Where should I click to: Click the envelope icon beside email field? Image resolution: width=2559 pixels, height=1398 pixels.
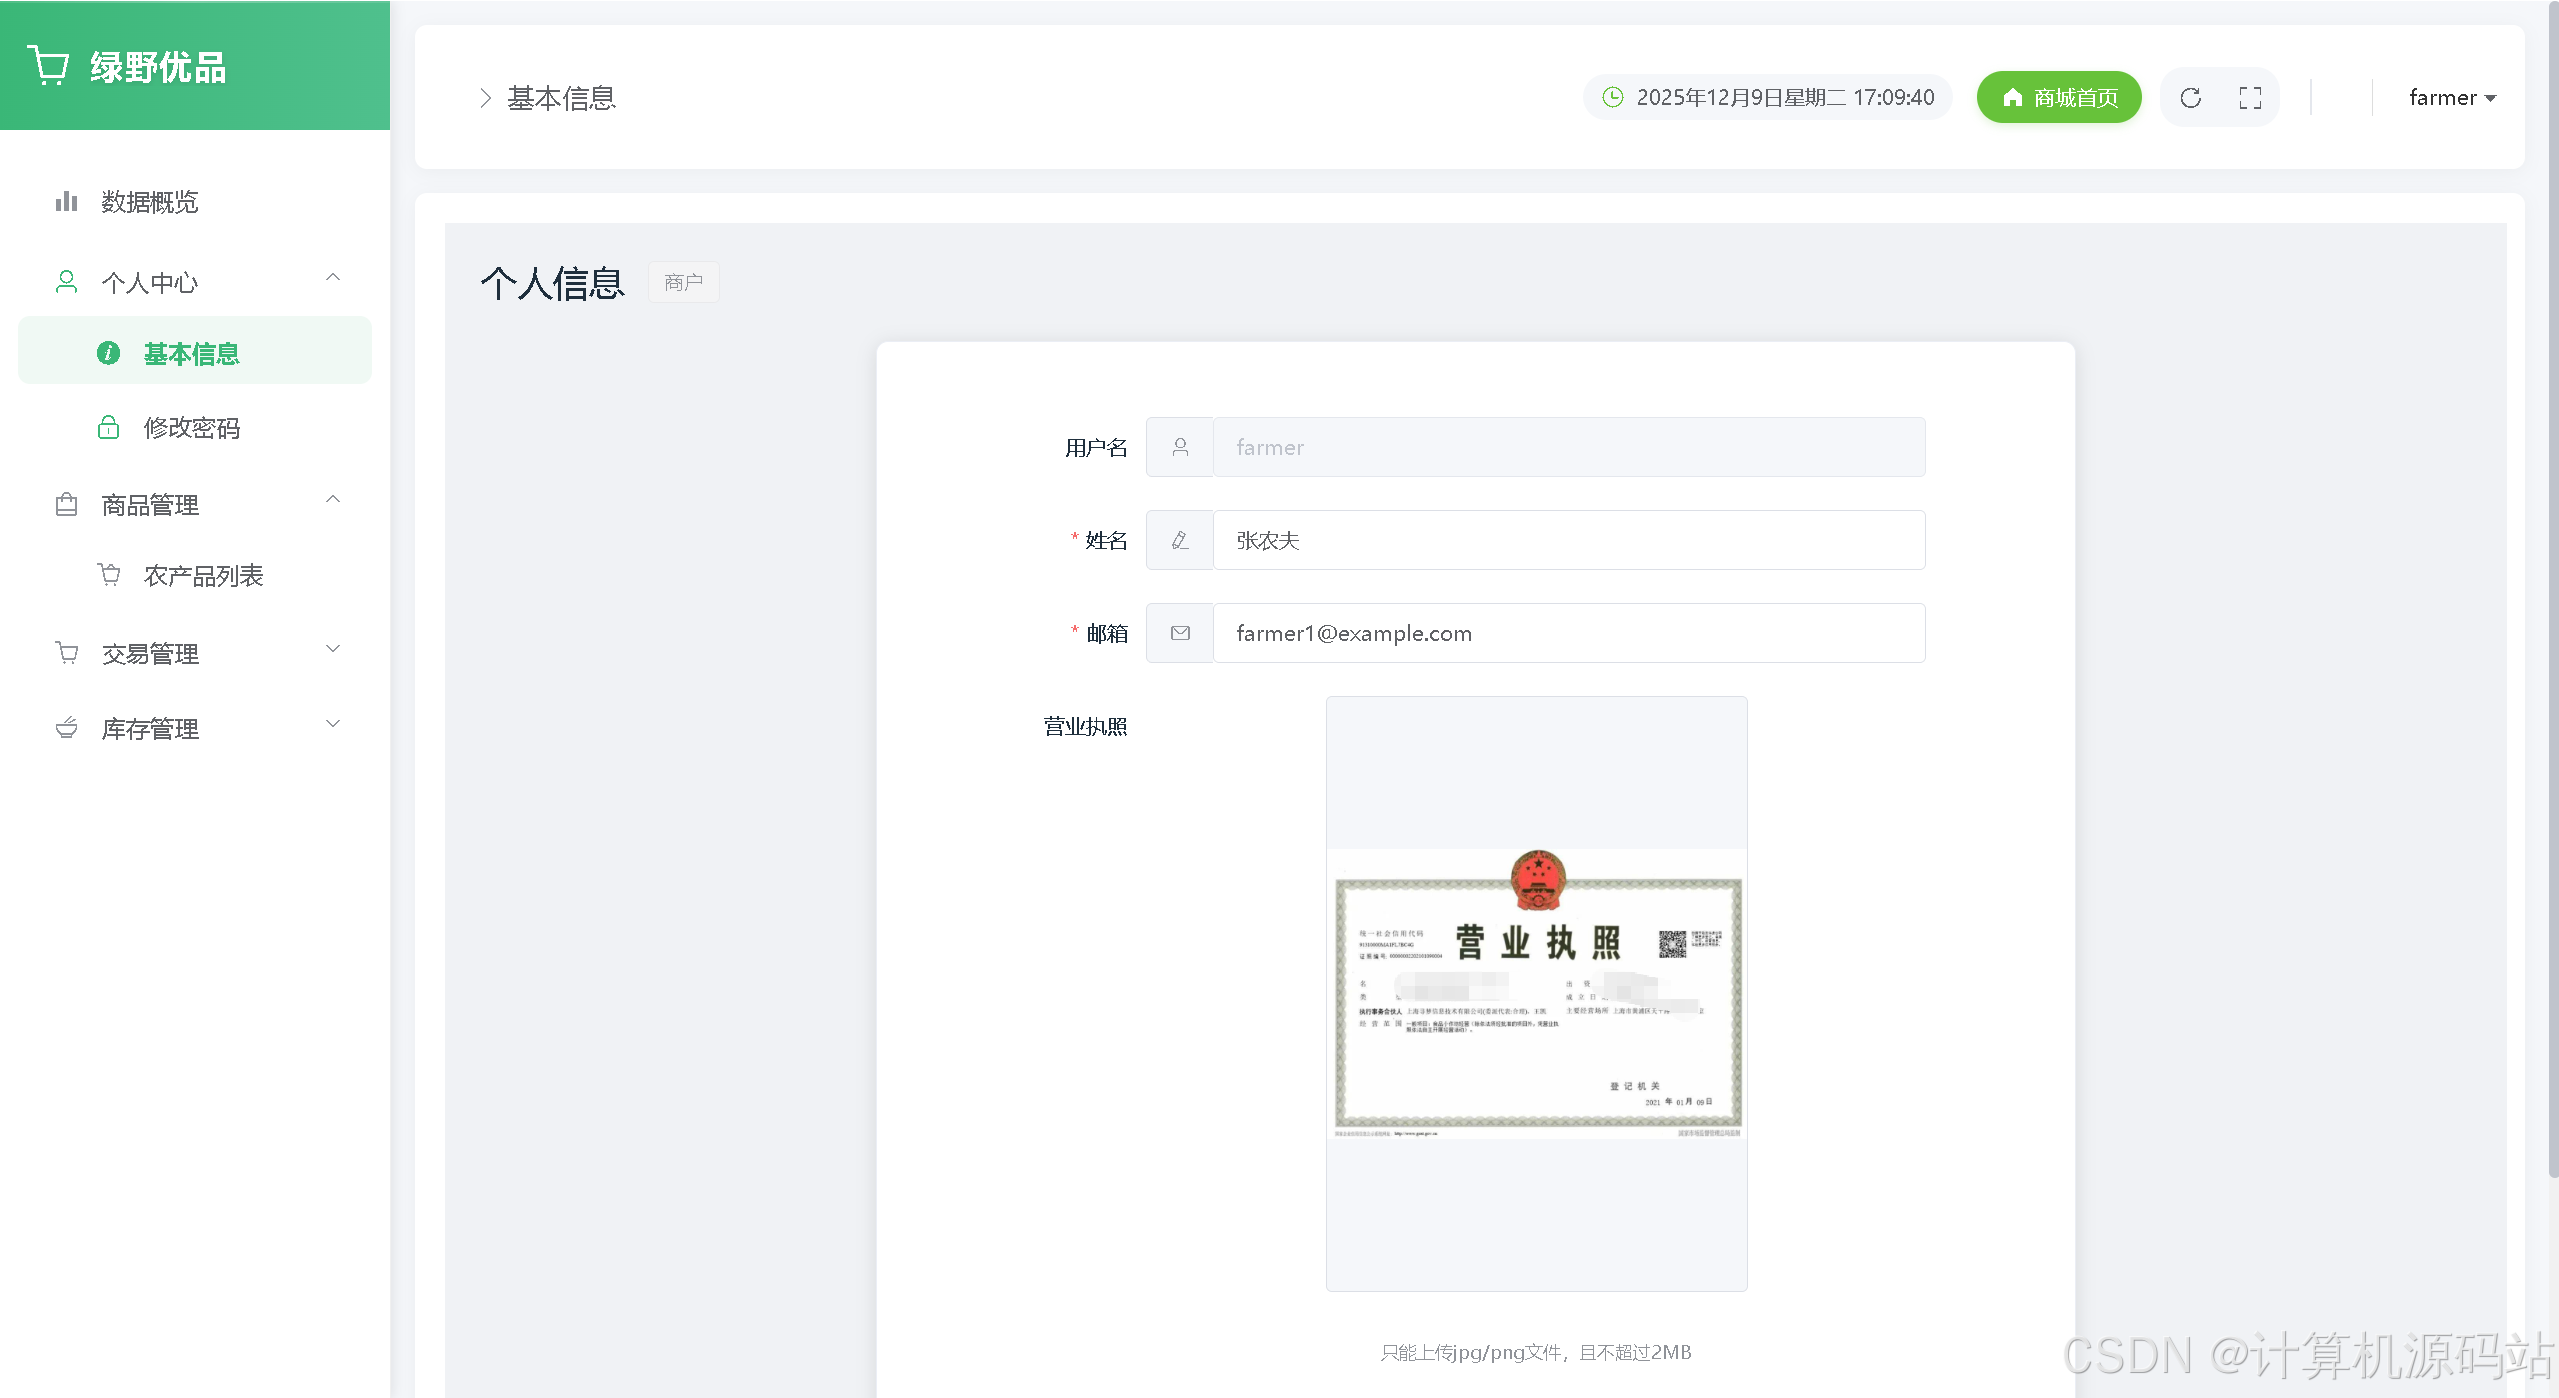tap(1180, 633)
